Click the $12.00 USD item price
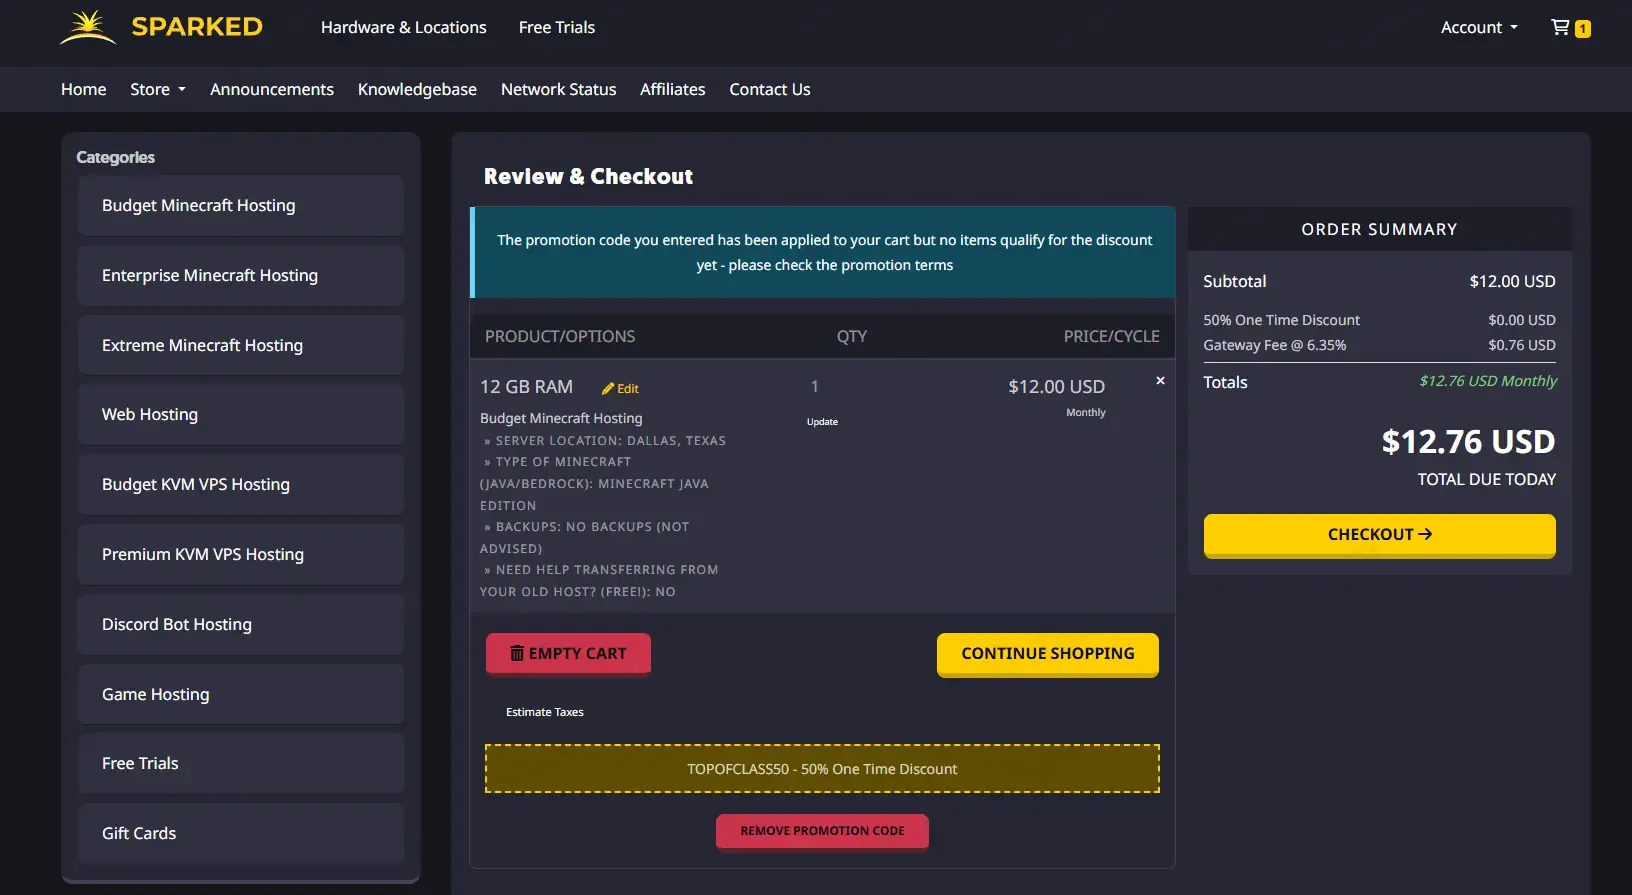The height and width of the screenshot is (895, 1632). tap(1056, 387)
